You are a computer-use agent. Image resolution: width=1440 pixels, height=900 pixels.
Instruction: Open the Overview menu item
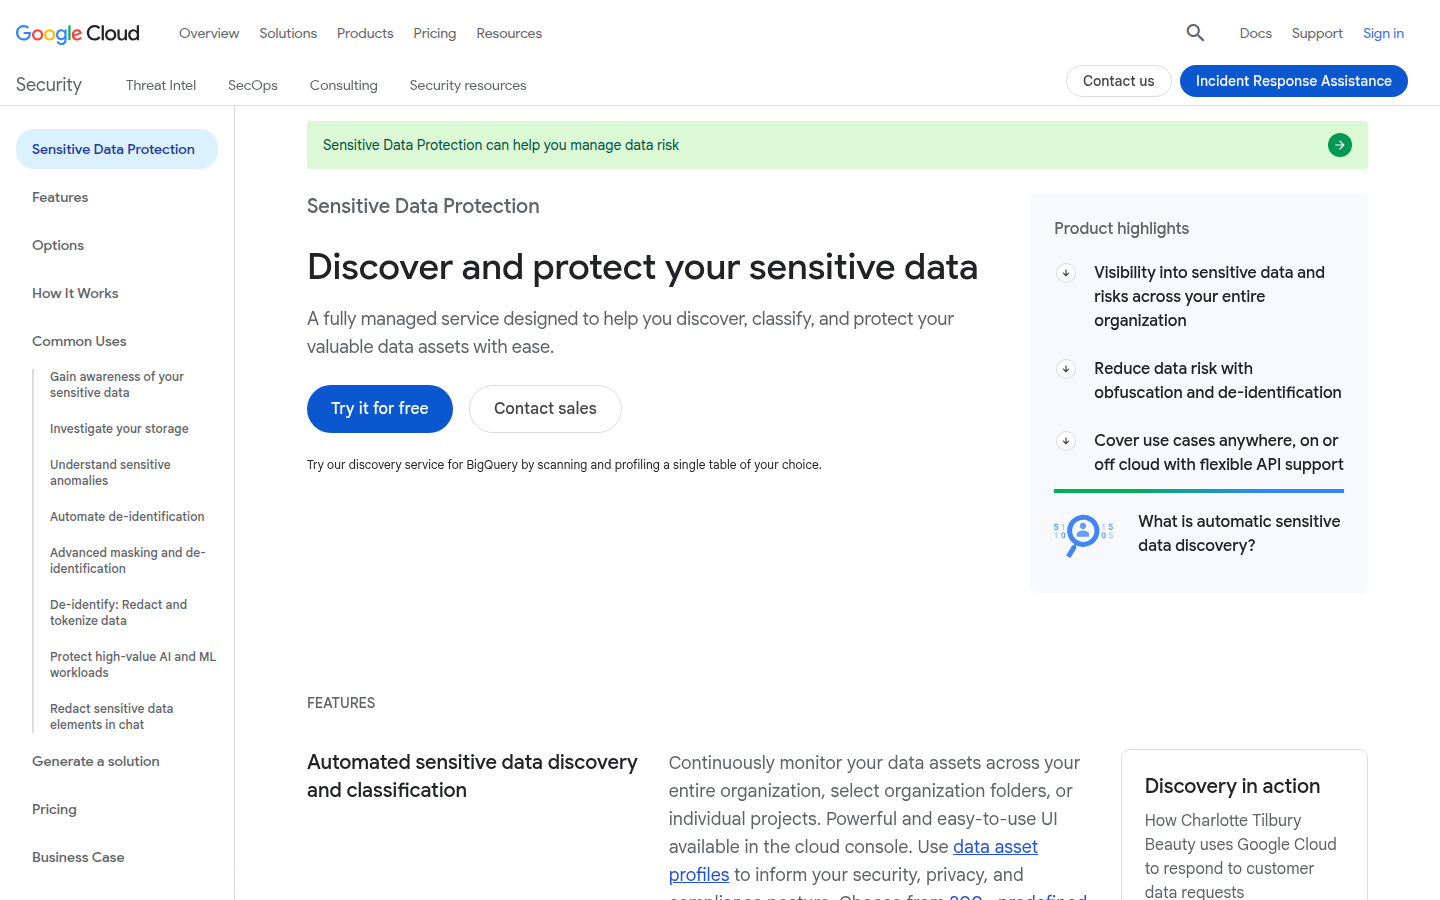(209, 33)
